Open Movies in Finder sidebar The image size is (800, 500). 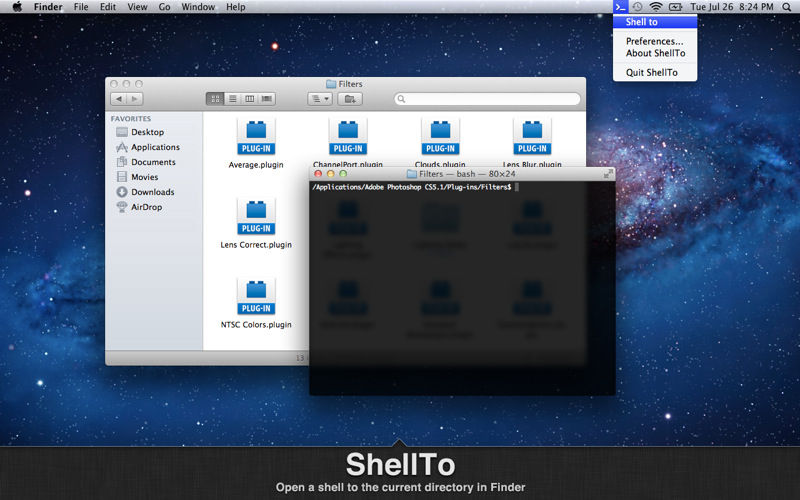137,177
